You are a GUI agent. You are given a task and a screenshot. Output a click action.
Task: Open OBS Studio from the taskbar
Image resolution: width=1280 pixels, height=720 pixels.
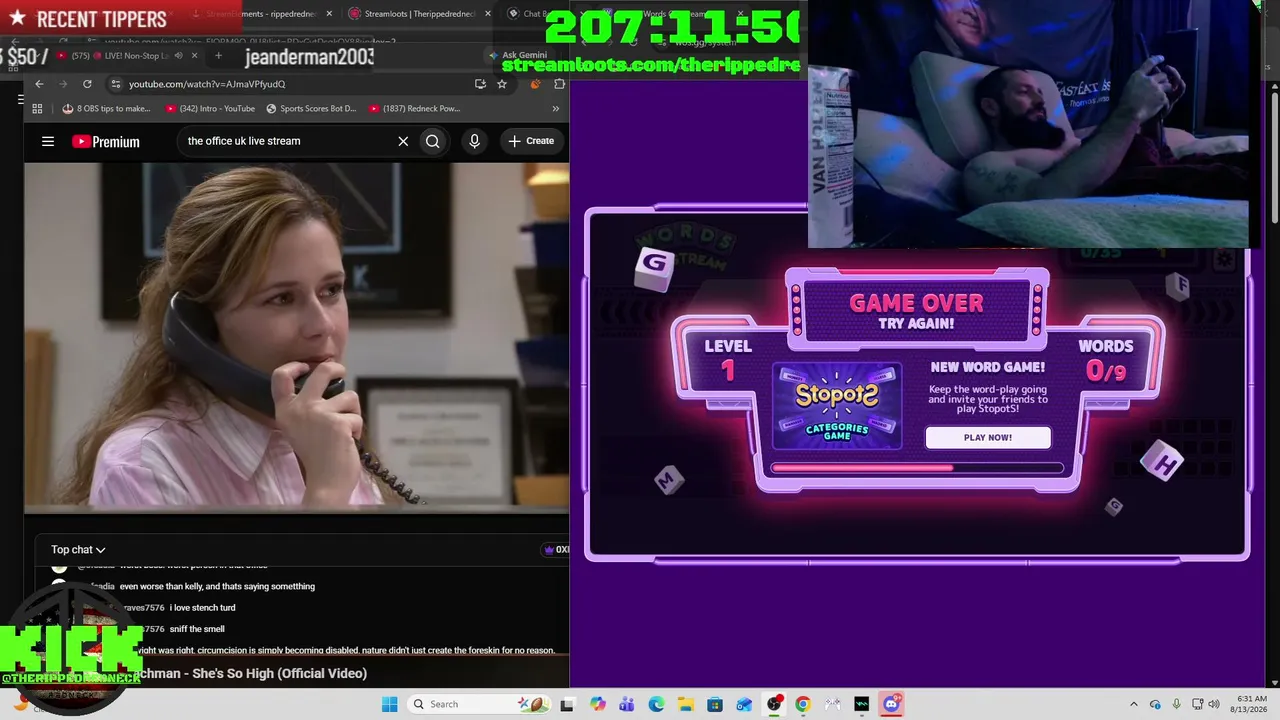[774, 704]
